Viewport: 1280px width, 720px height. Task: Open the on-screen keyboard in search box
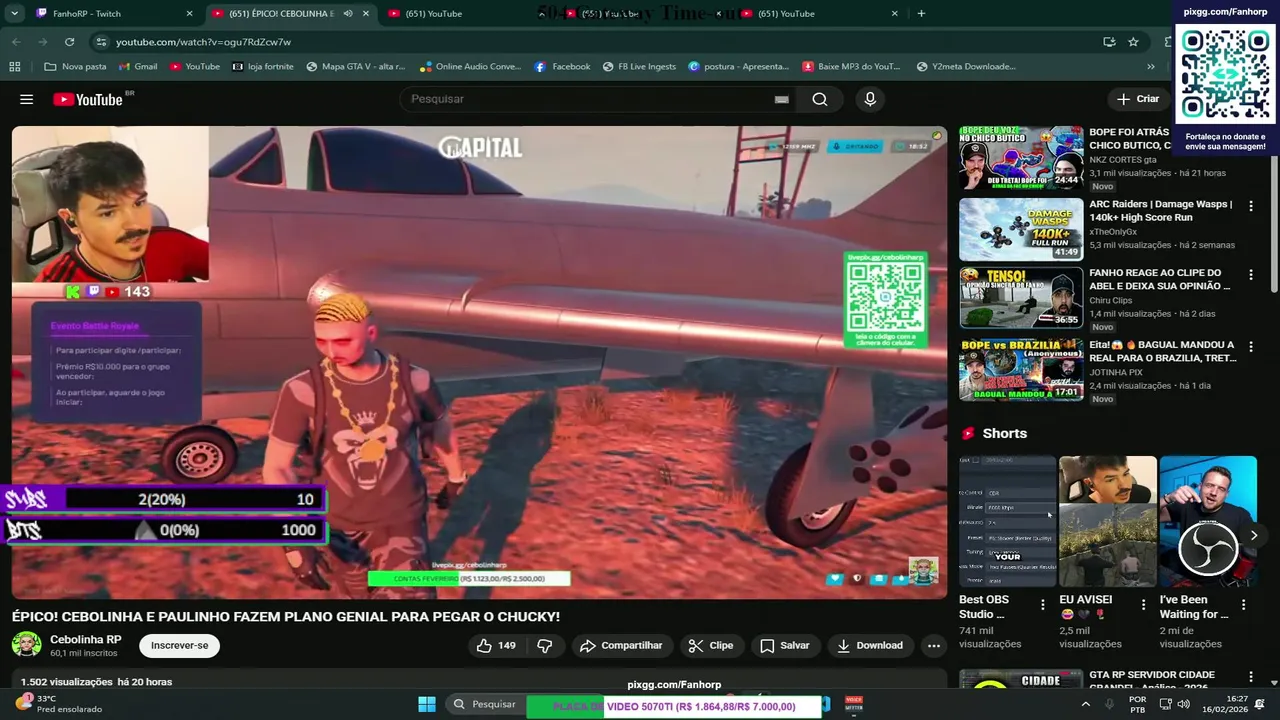point(781,99)
